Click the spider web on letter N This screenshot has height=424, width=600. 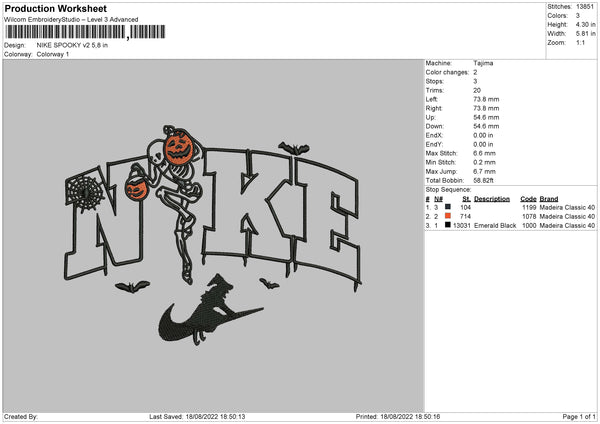(85, 193)
